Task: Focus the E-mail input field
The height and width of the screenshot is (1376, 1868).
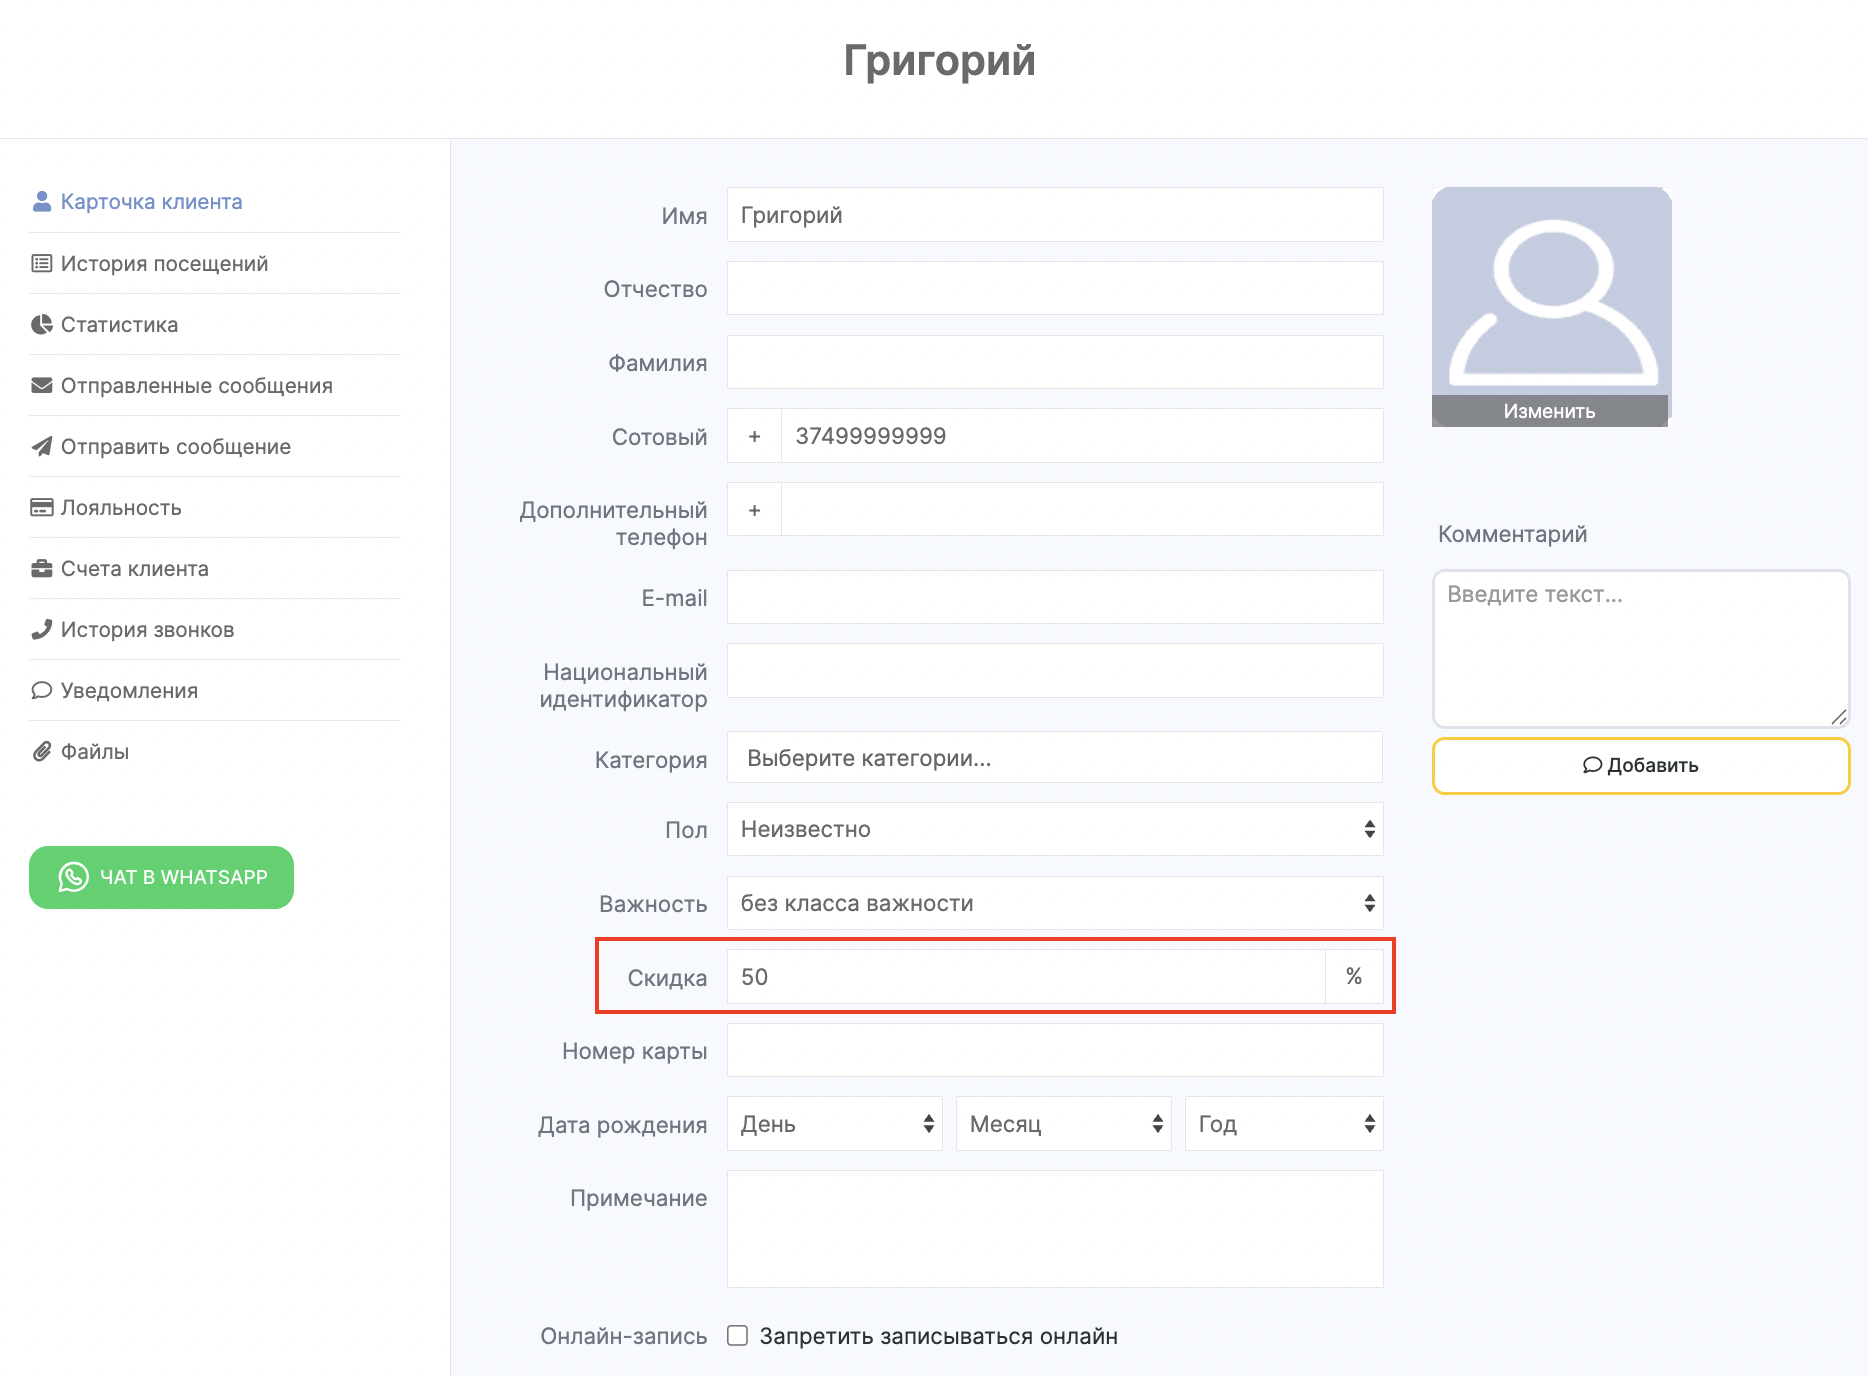Action: (1055, 597)
